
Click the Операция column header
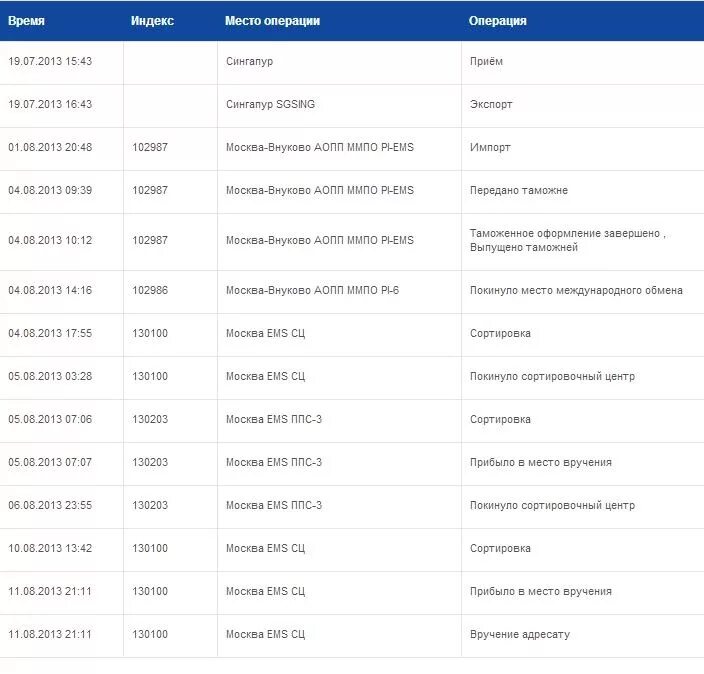pyautogui.click(x=497, y=21)
